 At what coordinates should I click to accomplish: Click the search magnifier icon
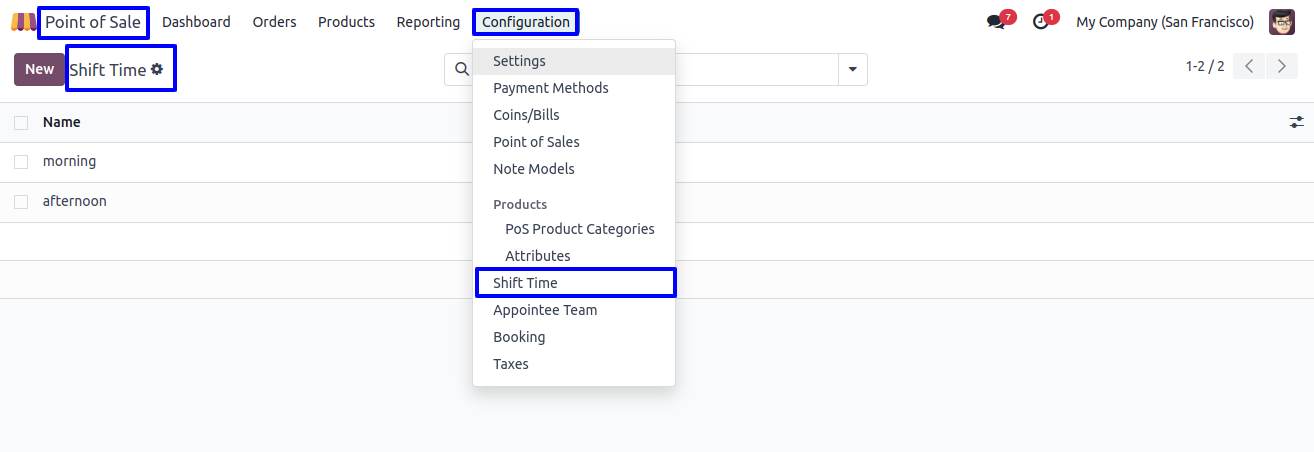pyautogui.click(x=461, y=70)
